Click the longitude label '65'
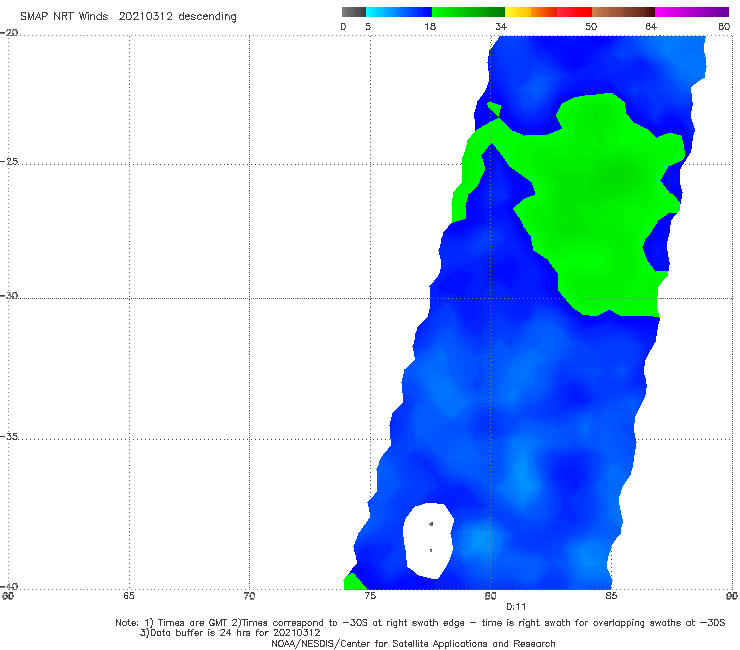 [128, 596]
